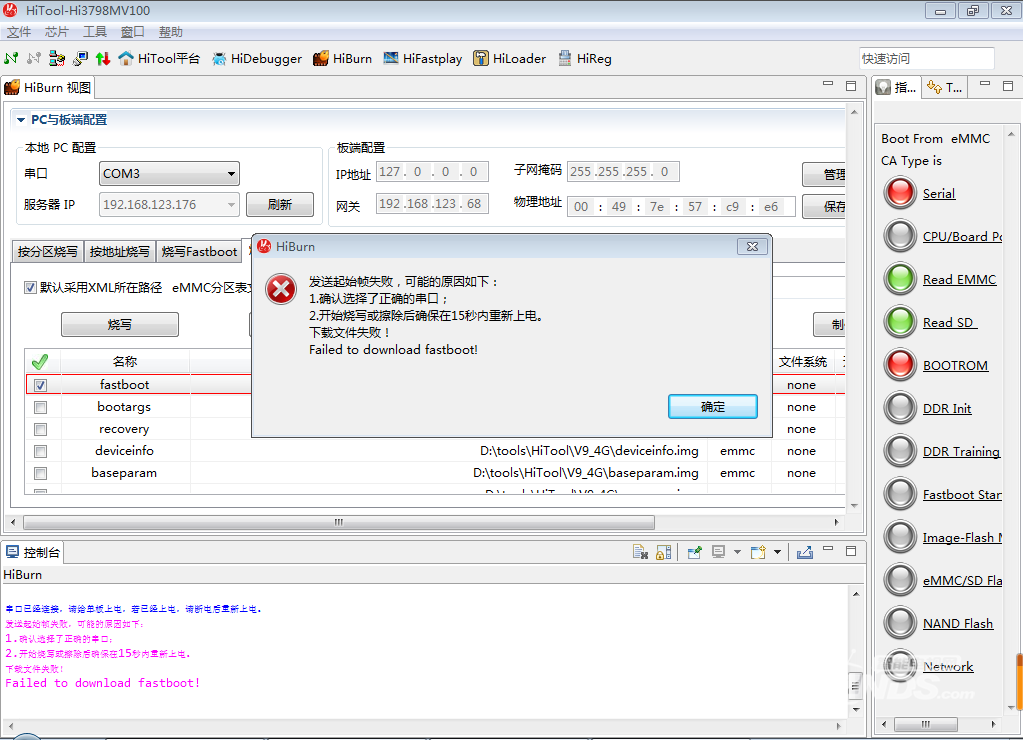Toggle the console scroll lock icon
This screenshot has width=1023, height=740.
[x=664, y=552]
